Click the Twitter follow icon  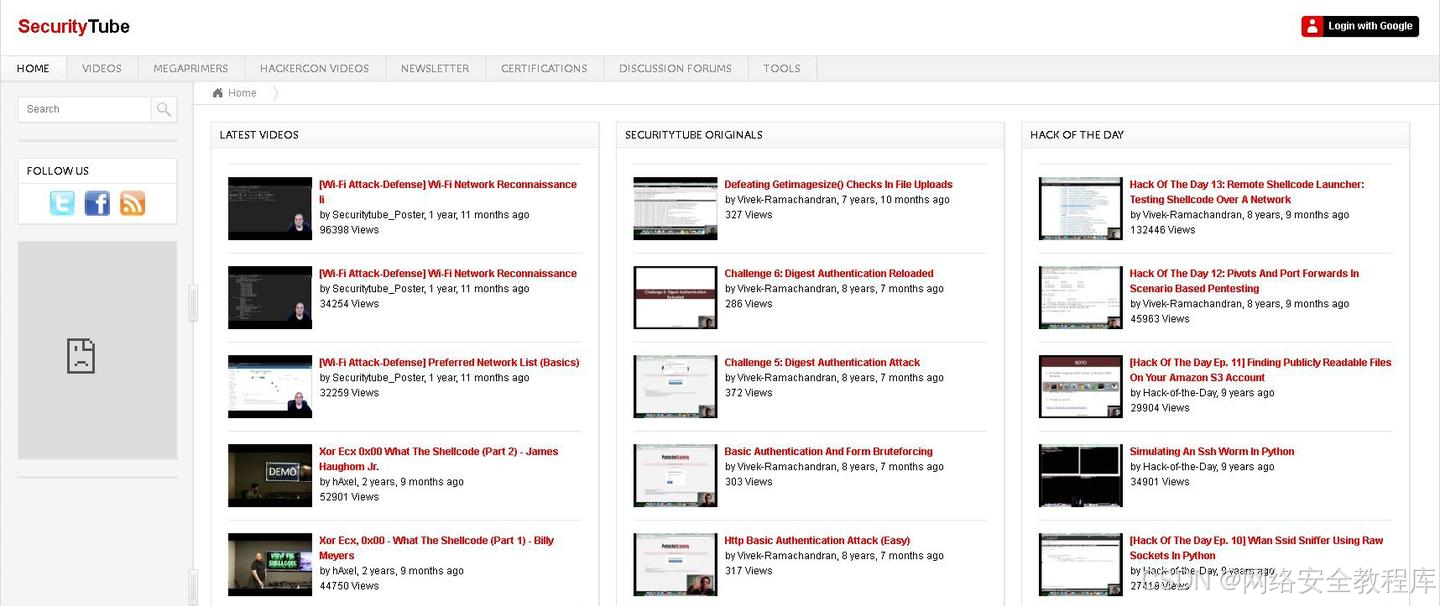[62, 203]
